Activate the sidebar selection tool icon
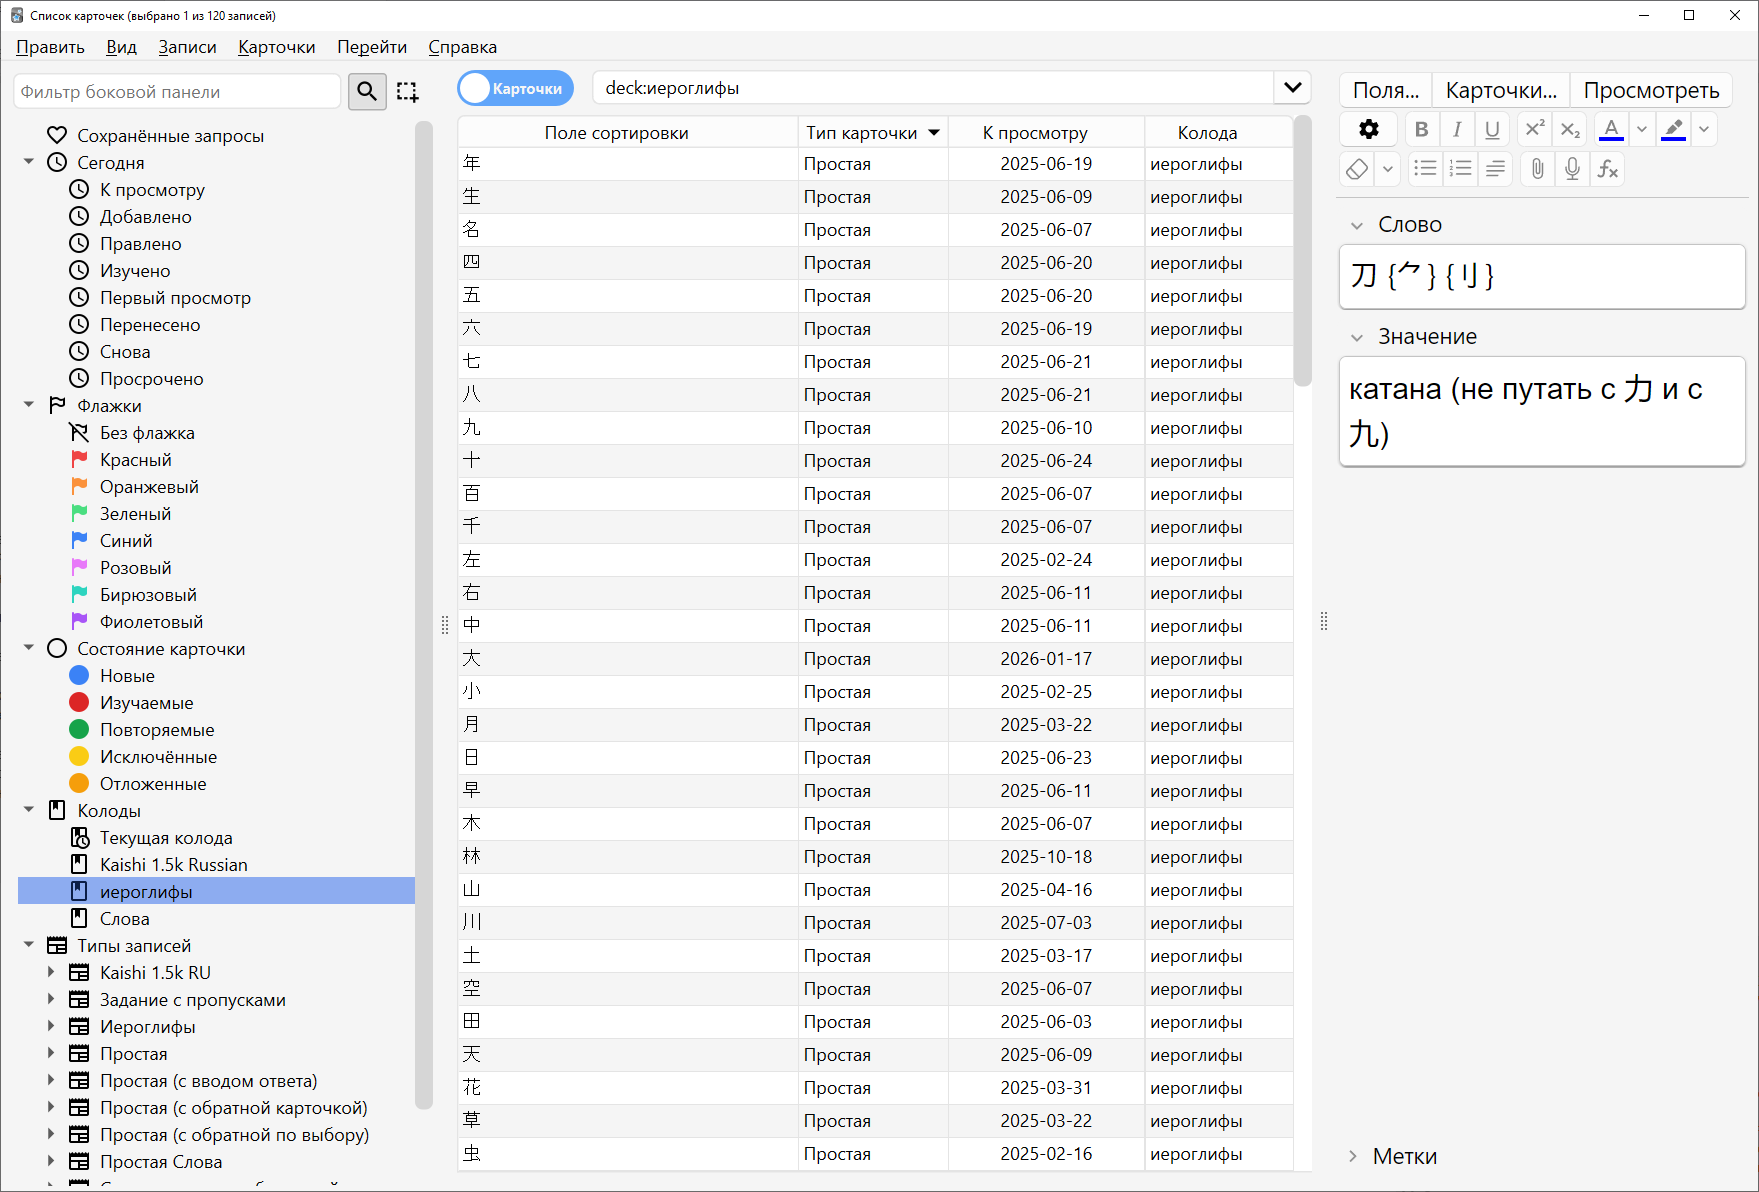Screen dimensions: 1759x1192 pos(407,92)
